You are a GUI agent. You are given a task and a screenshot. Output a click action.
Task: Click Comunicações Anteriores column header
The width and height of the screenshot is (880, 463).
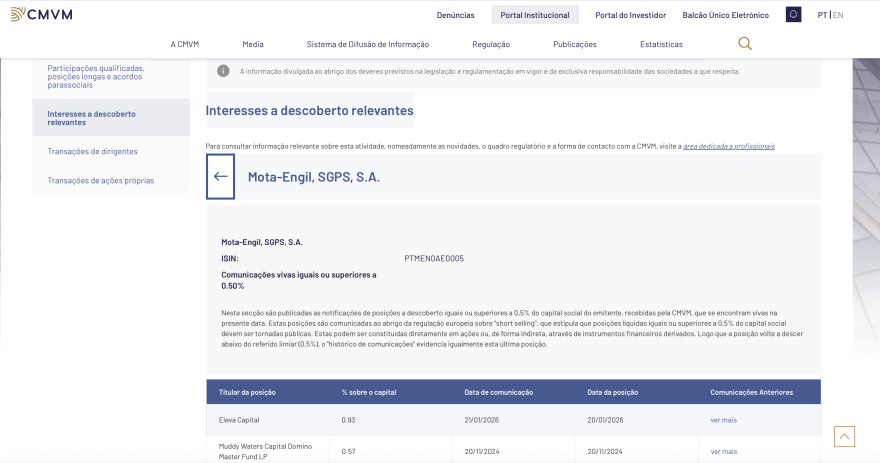pyautogui.click(x=751, y=392)
